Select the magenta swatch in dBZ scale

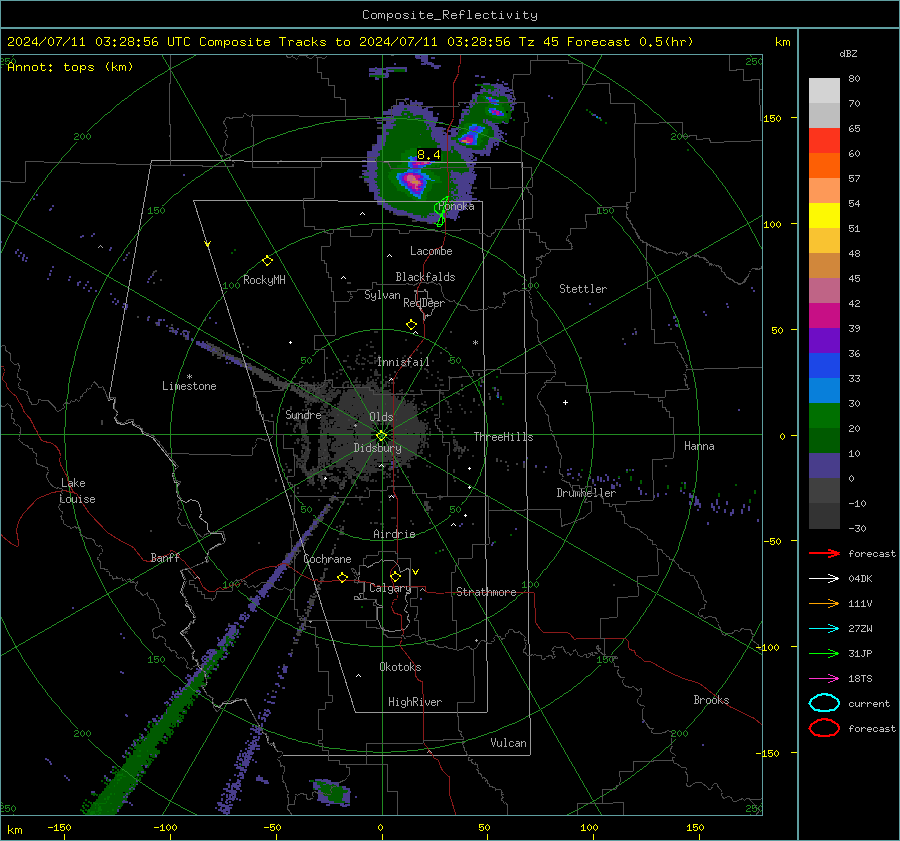point(824,316)
